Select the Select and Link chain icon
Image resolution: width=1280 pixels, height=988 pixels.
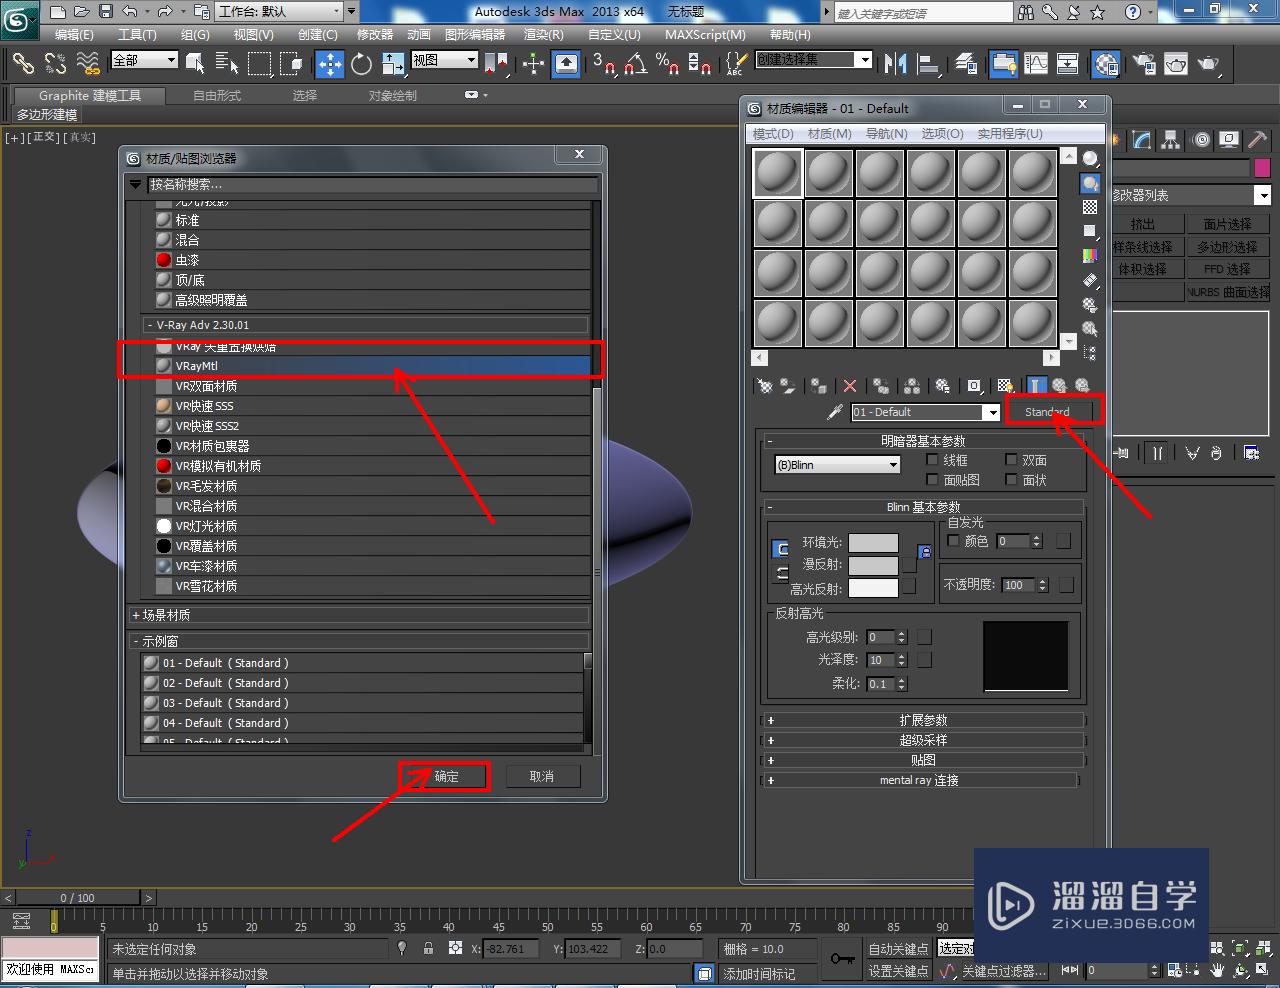(x=22, y=64)
